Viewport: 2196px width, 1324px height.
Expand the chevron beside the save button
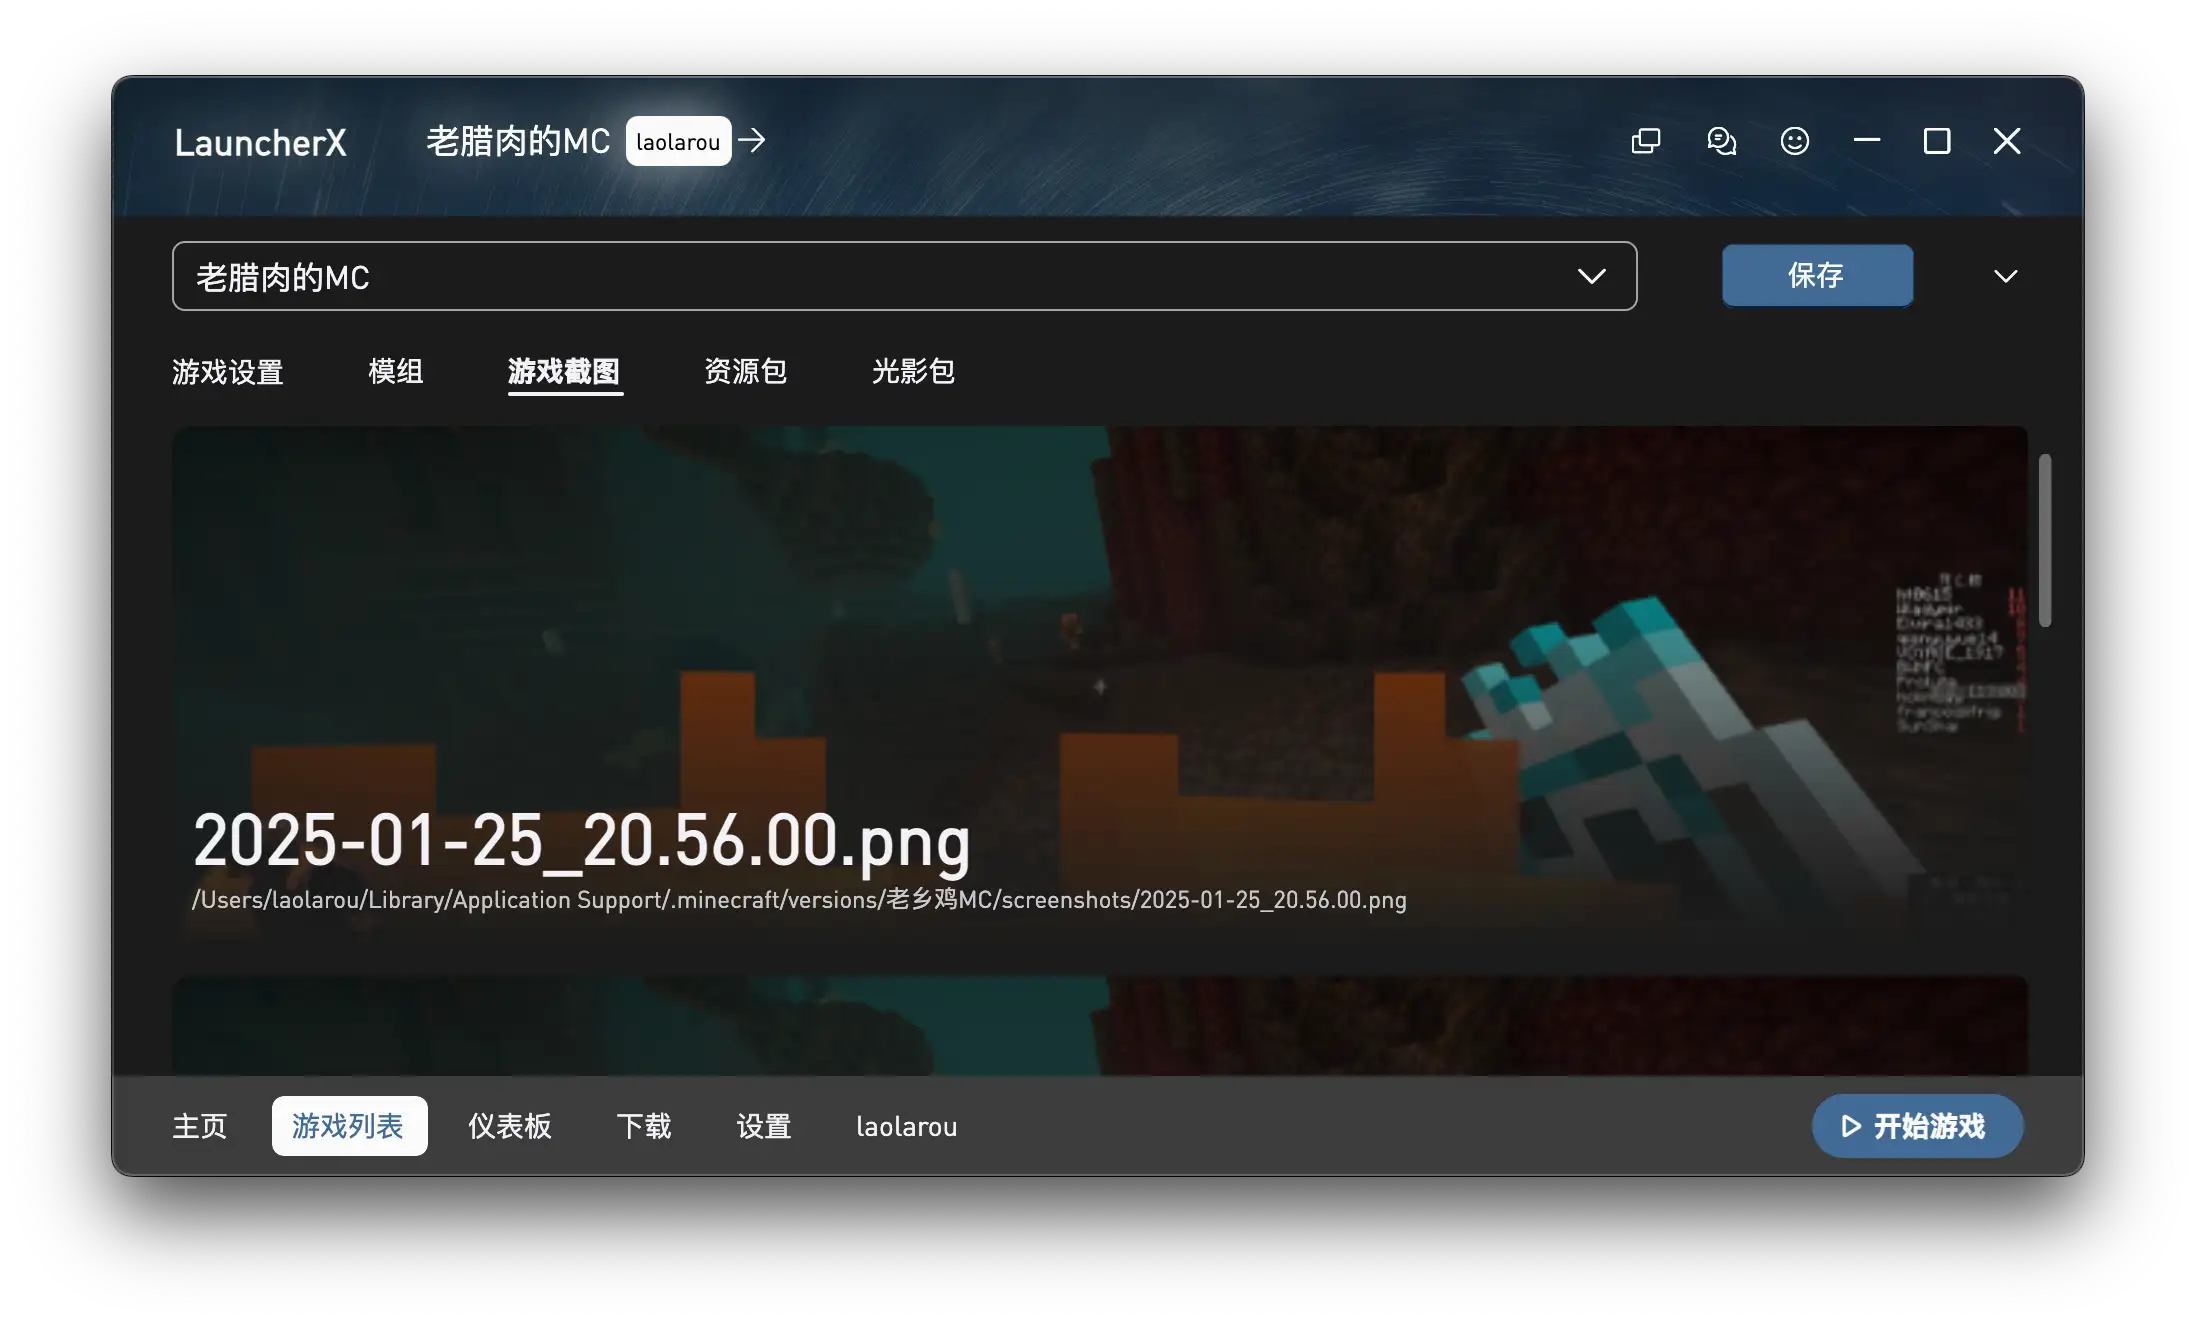point(2005,276)
